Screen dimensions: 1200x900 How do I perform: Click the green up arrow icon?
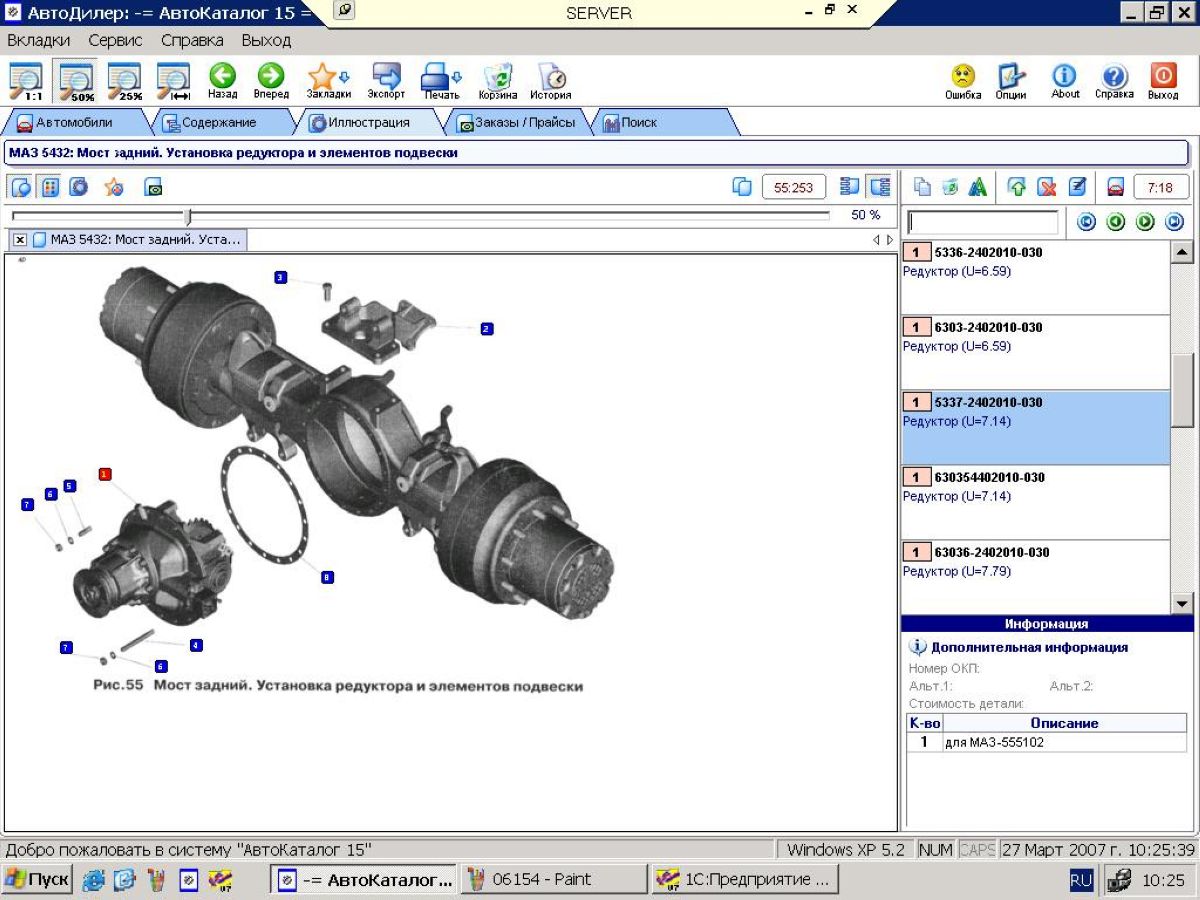pos(1017,187)
